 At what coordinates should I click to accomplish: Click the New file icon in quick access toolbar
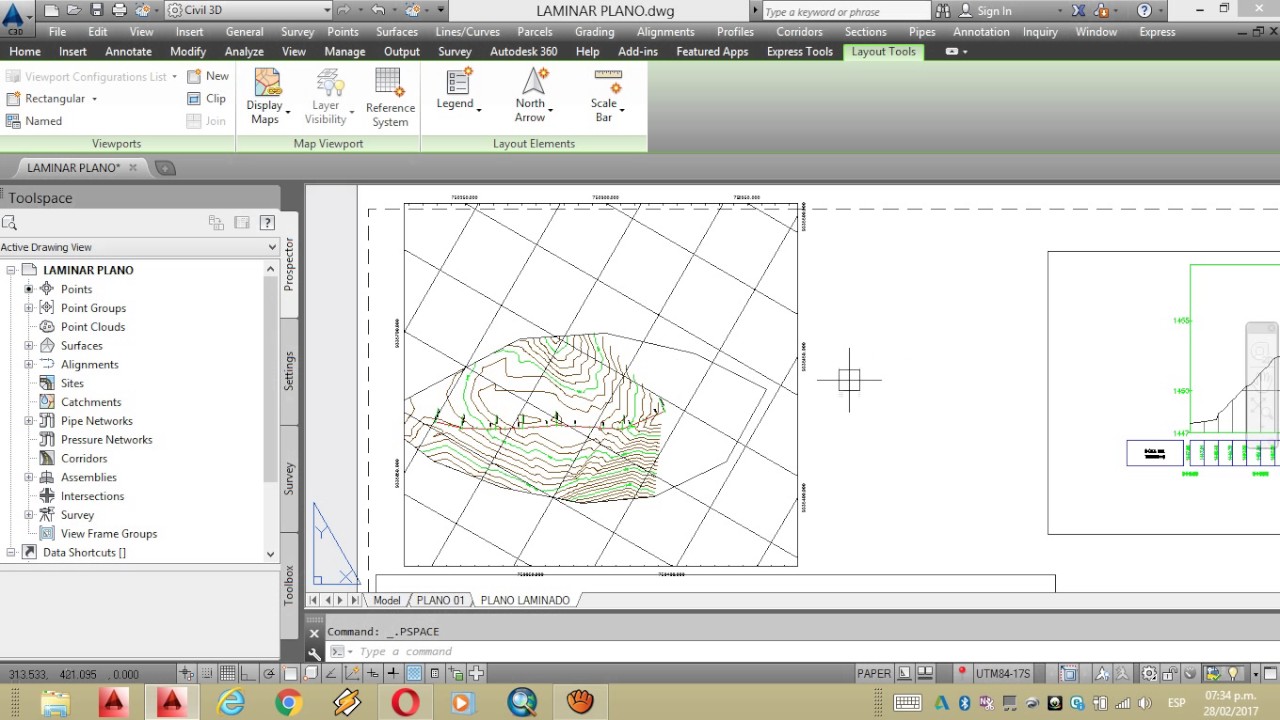(51, 11)
